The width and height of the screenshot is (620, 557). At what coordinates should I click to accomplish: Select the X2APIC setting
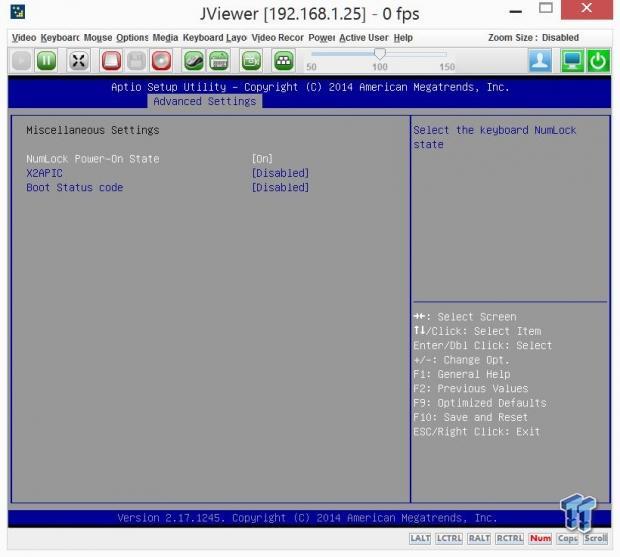coord(44,173)
